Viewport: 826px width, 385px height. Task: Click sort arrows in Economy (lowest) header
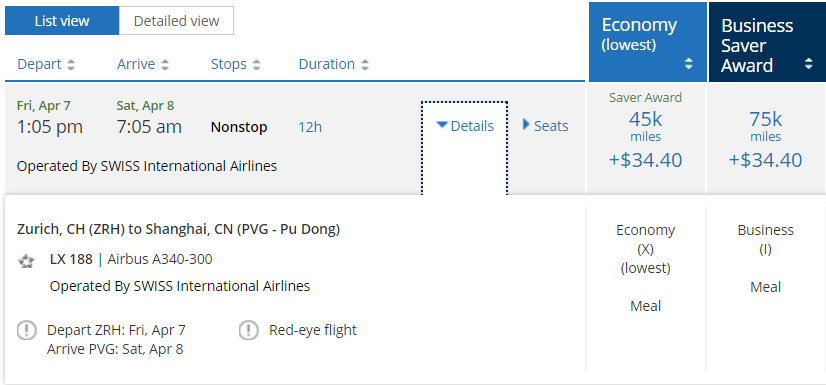689,64
